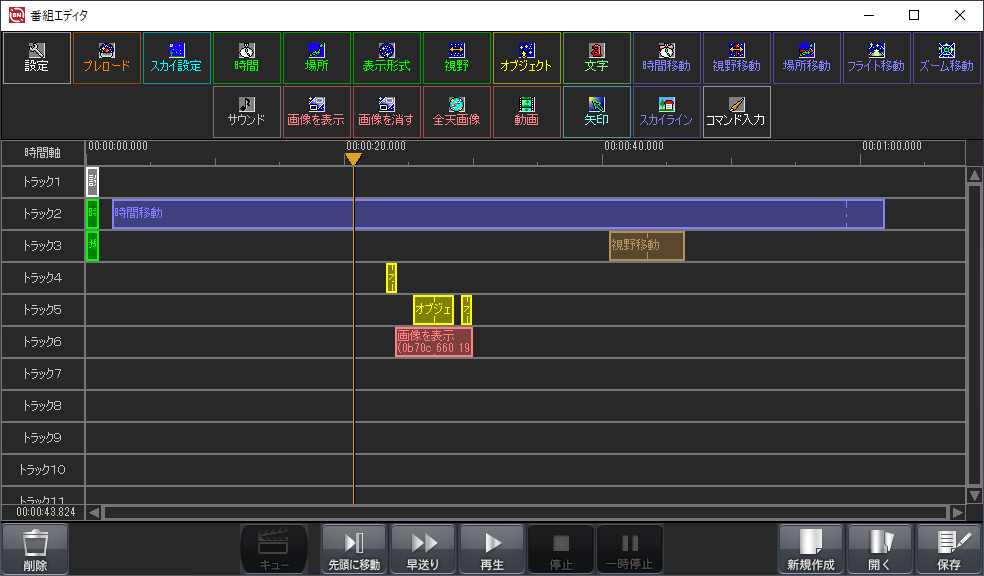Save the program with 保存 button
The width and height of the screenshot is (984, 576).
(949, 549)
